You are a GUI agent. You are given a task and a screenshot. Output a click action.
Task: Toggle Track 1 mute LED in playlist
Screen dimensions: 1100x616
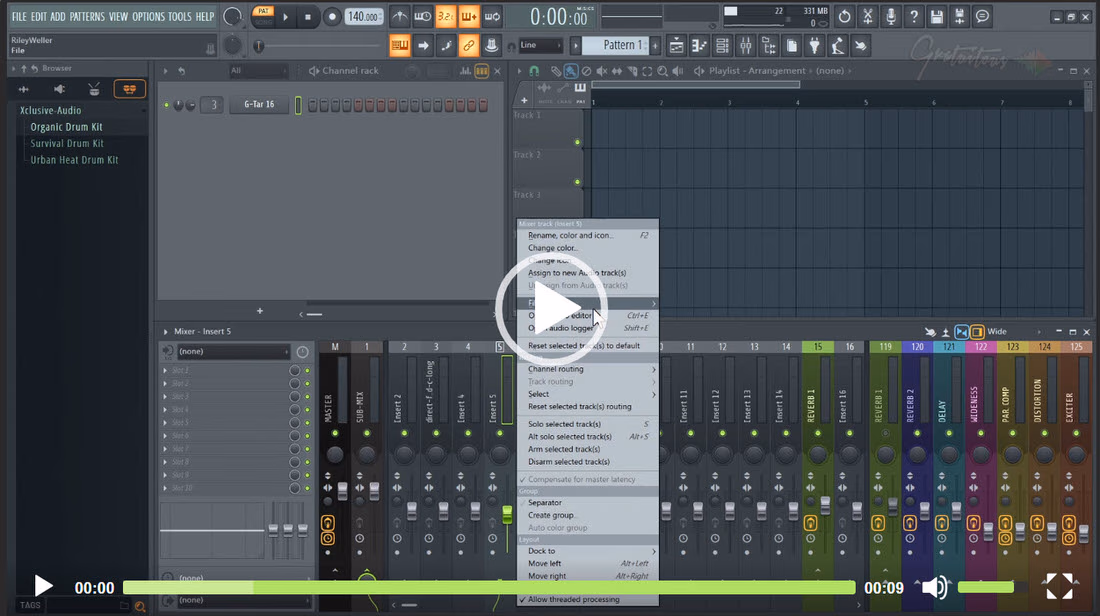(577, 142)
